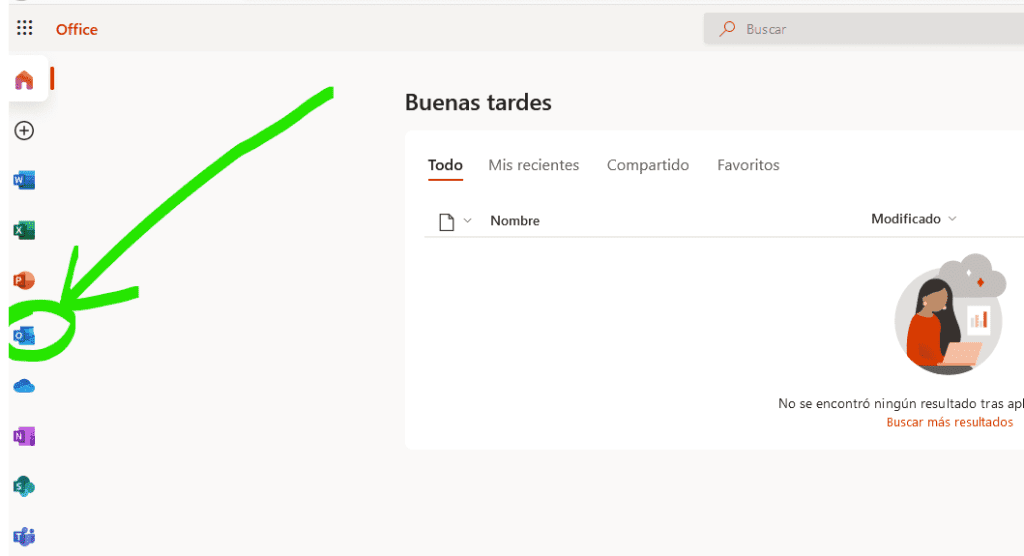Launch OneNote from the sidebar

coord(24,436)
